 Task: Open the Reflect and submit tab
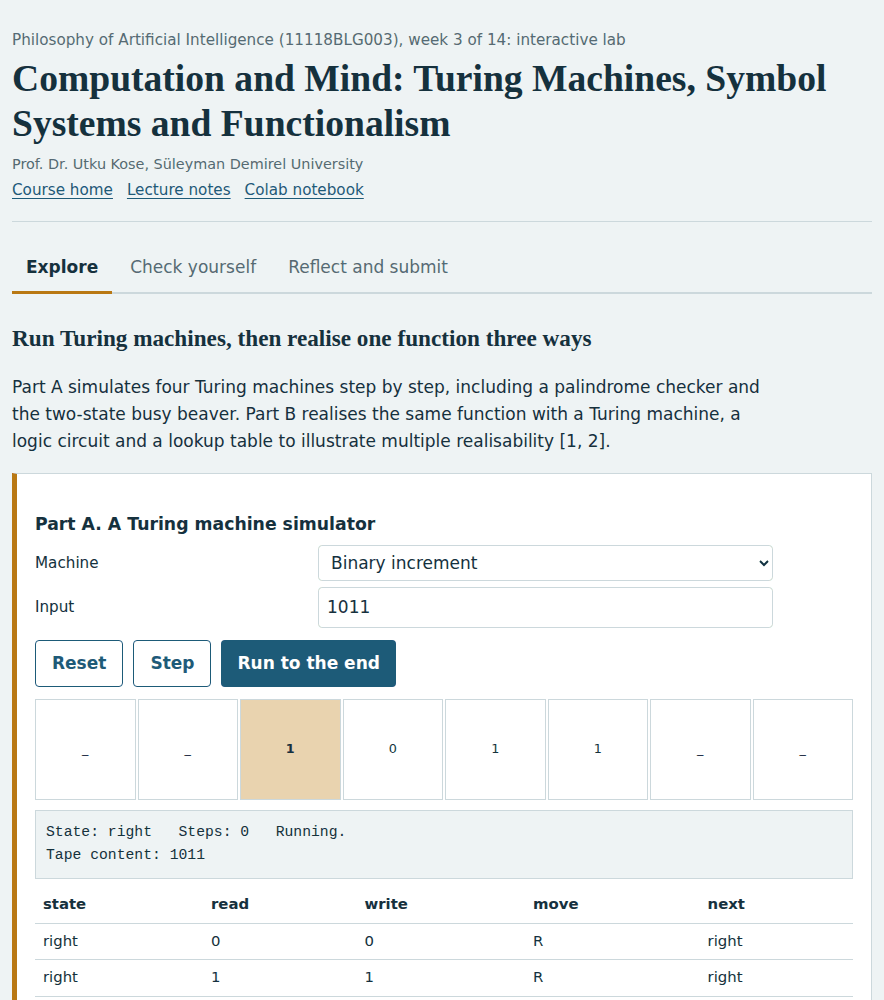(x=368, y=267)
